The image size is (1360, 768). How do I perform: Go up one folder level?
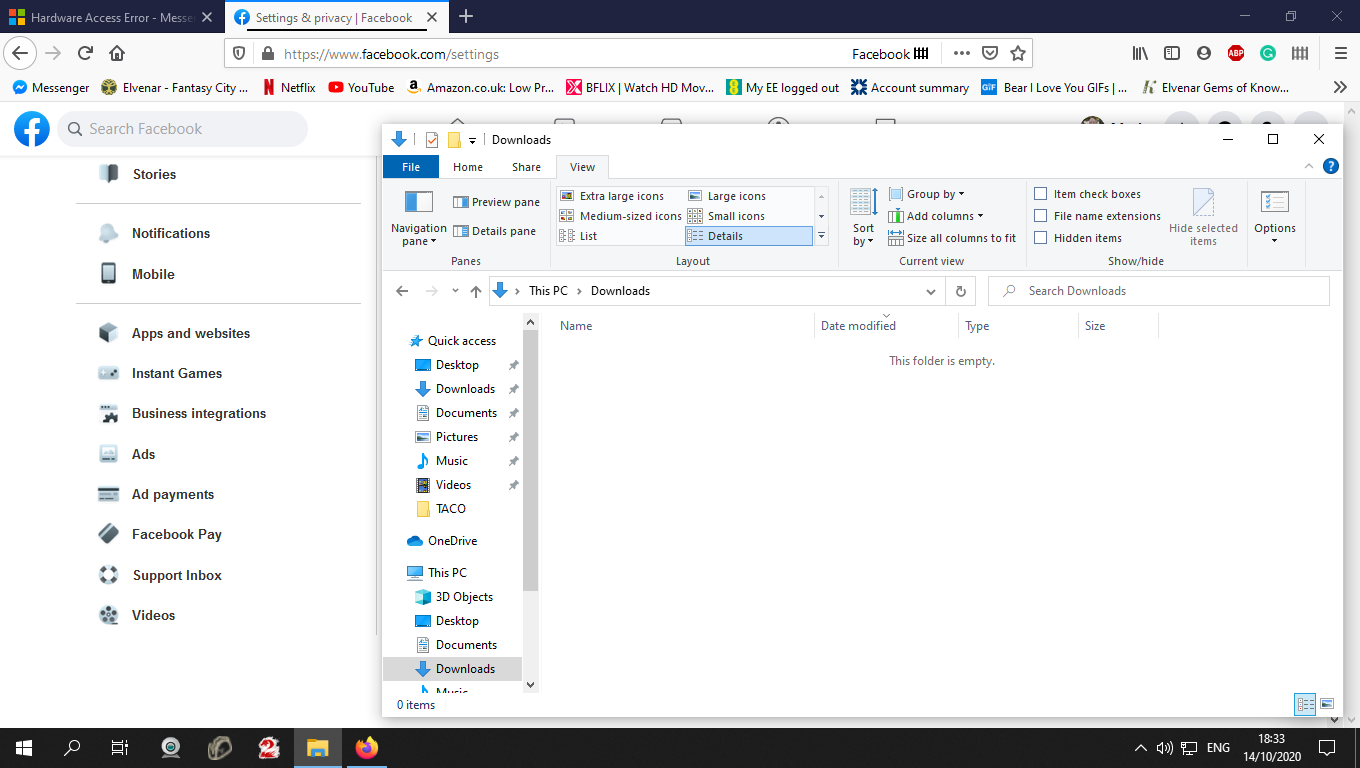pyautogui.click(x=476, y=291)
